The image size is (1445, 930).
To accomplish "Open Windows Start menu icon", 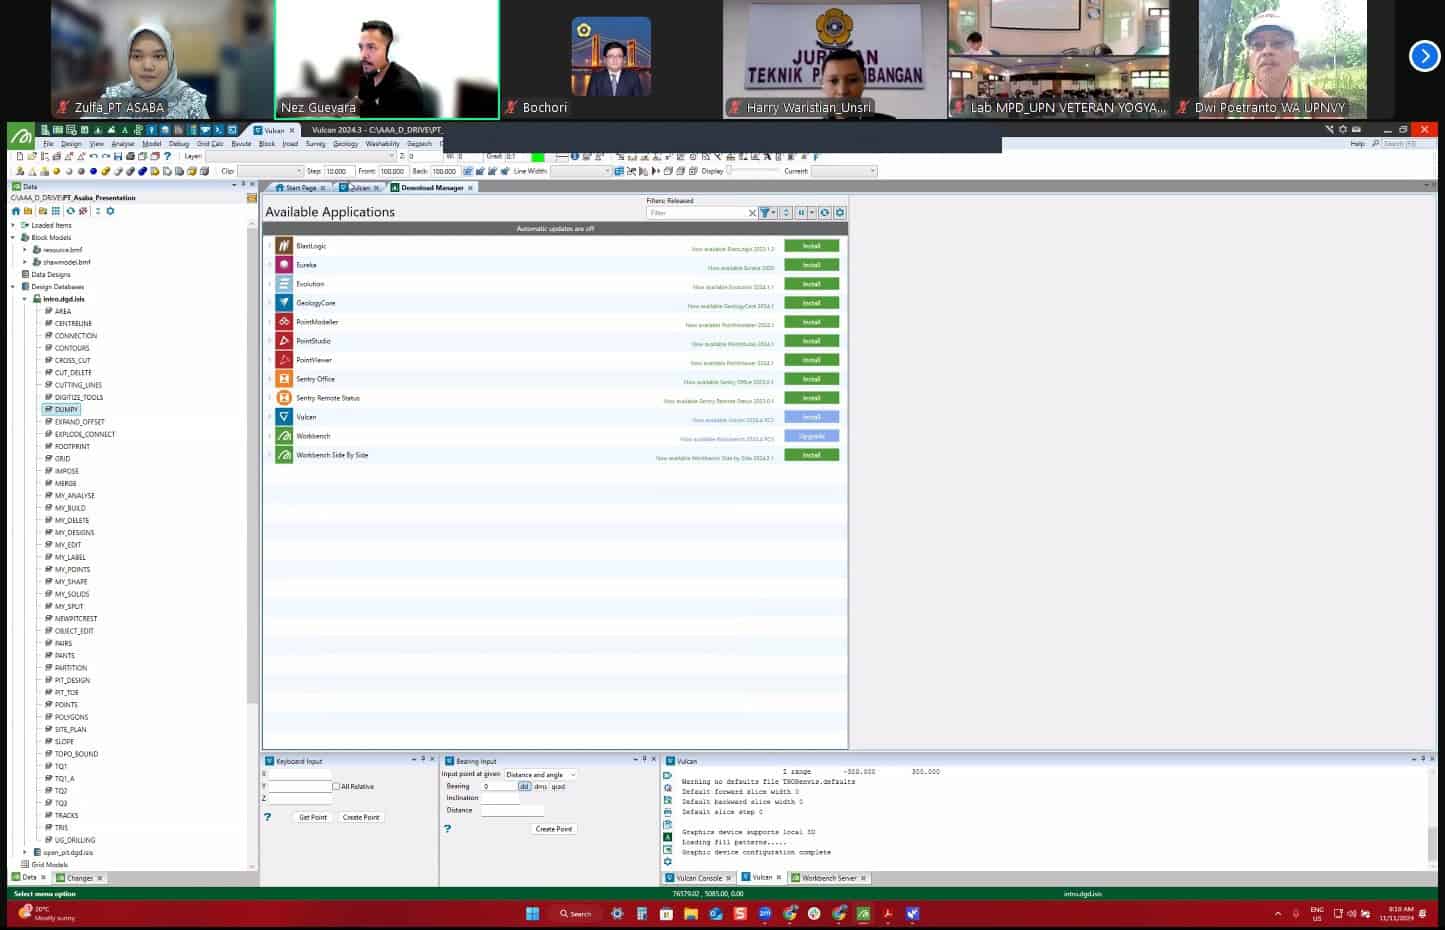I will pyautogui.click(x=533, y=913).
